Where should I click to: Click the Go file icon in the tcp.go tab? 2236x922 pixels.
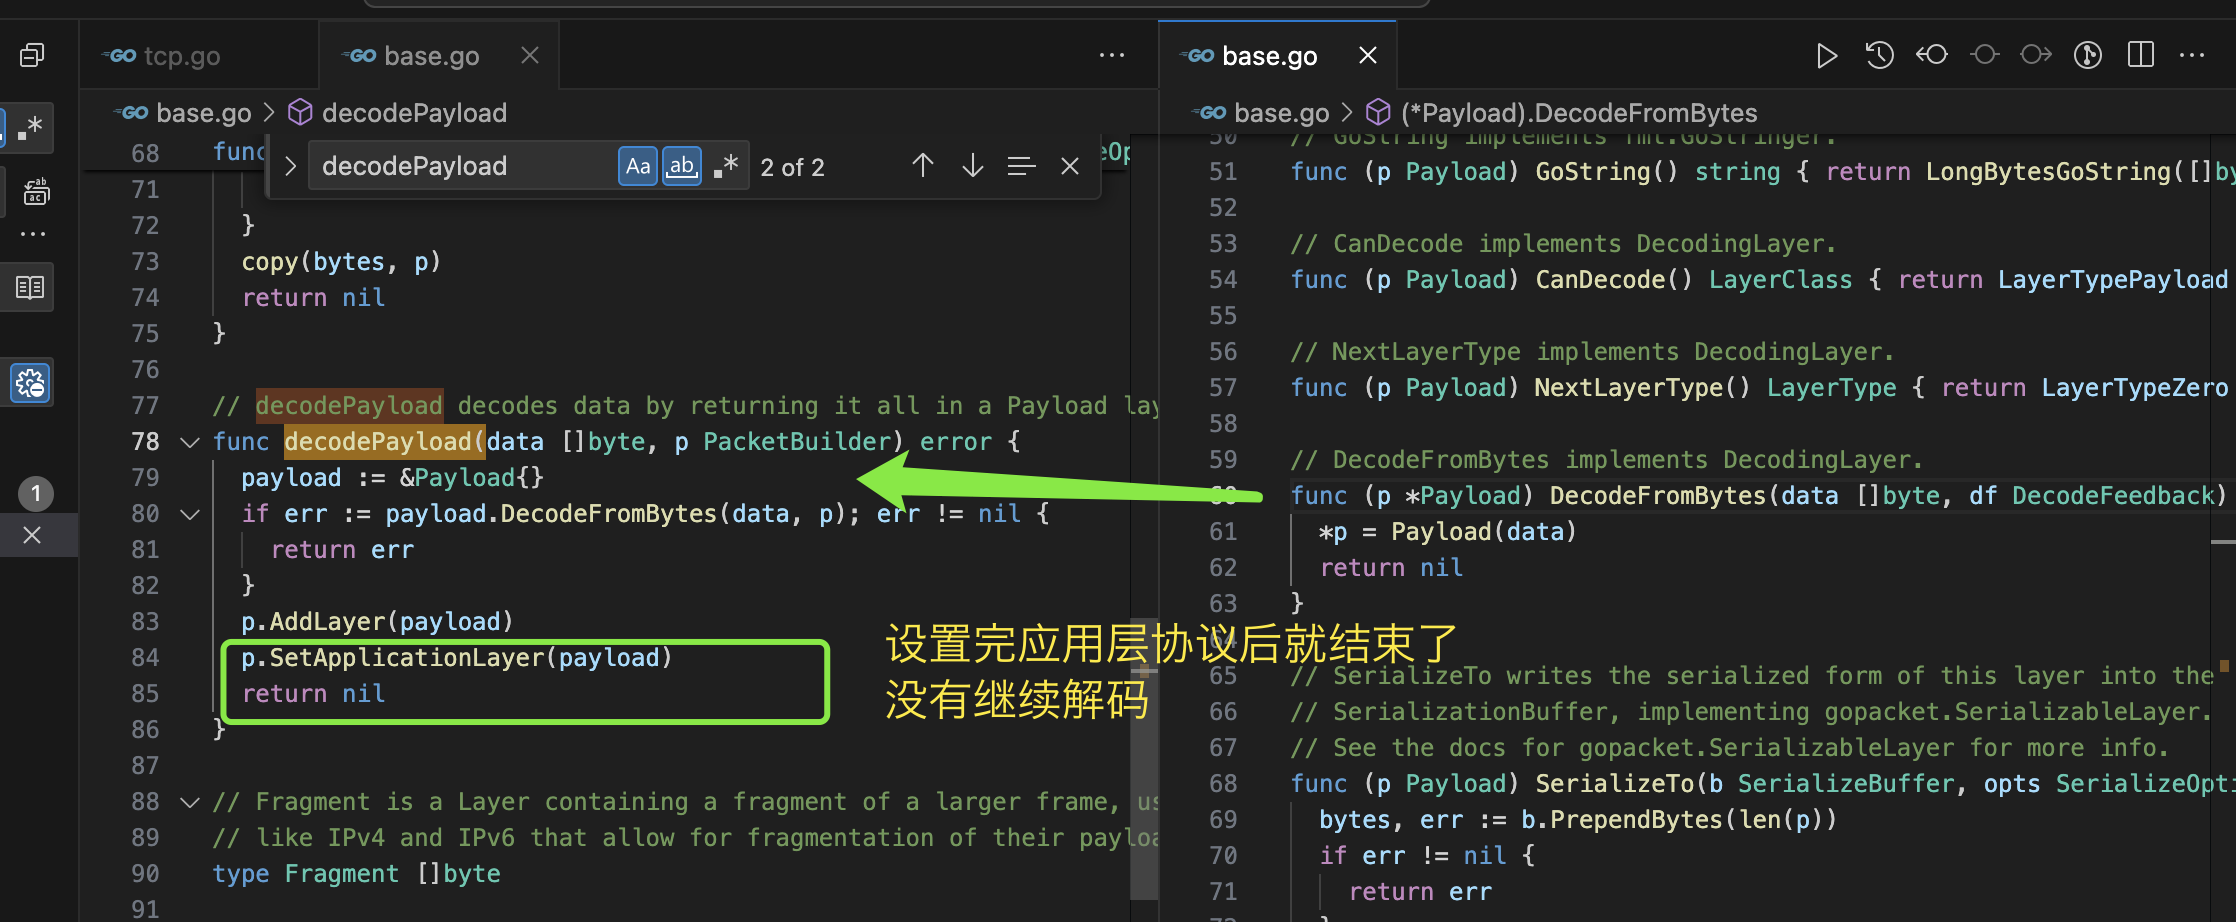[121, 56]
